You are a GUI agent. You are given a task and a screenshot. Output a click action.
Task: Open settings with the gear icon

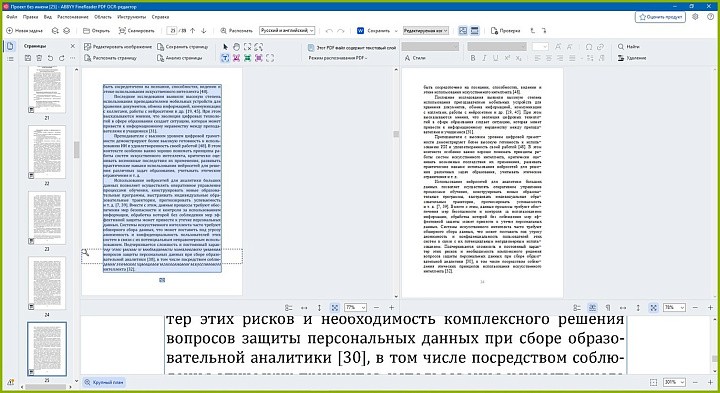[x=695, y=17]
